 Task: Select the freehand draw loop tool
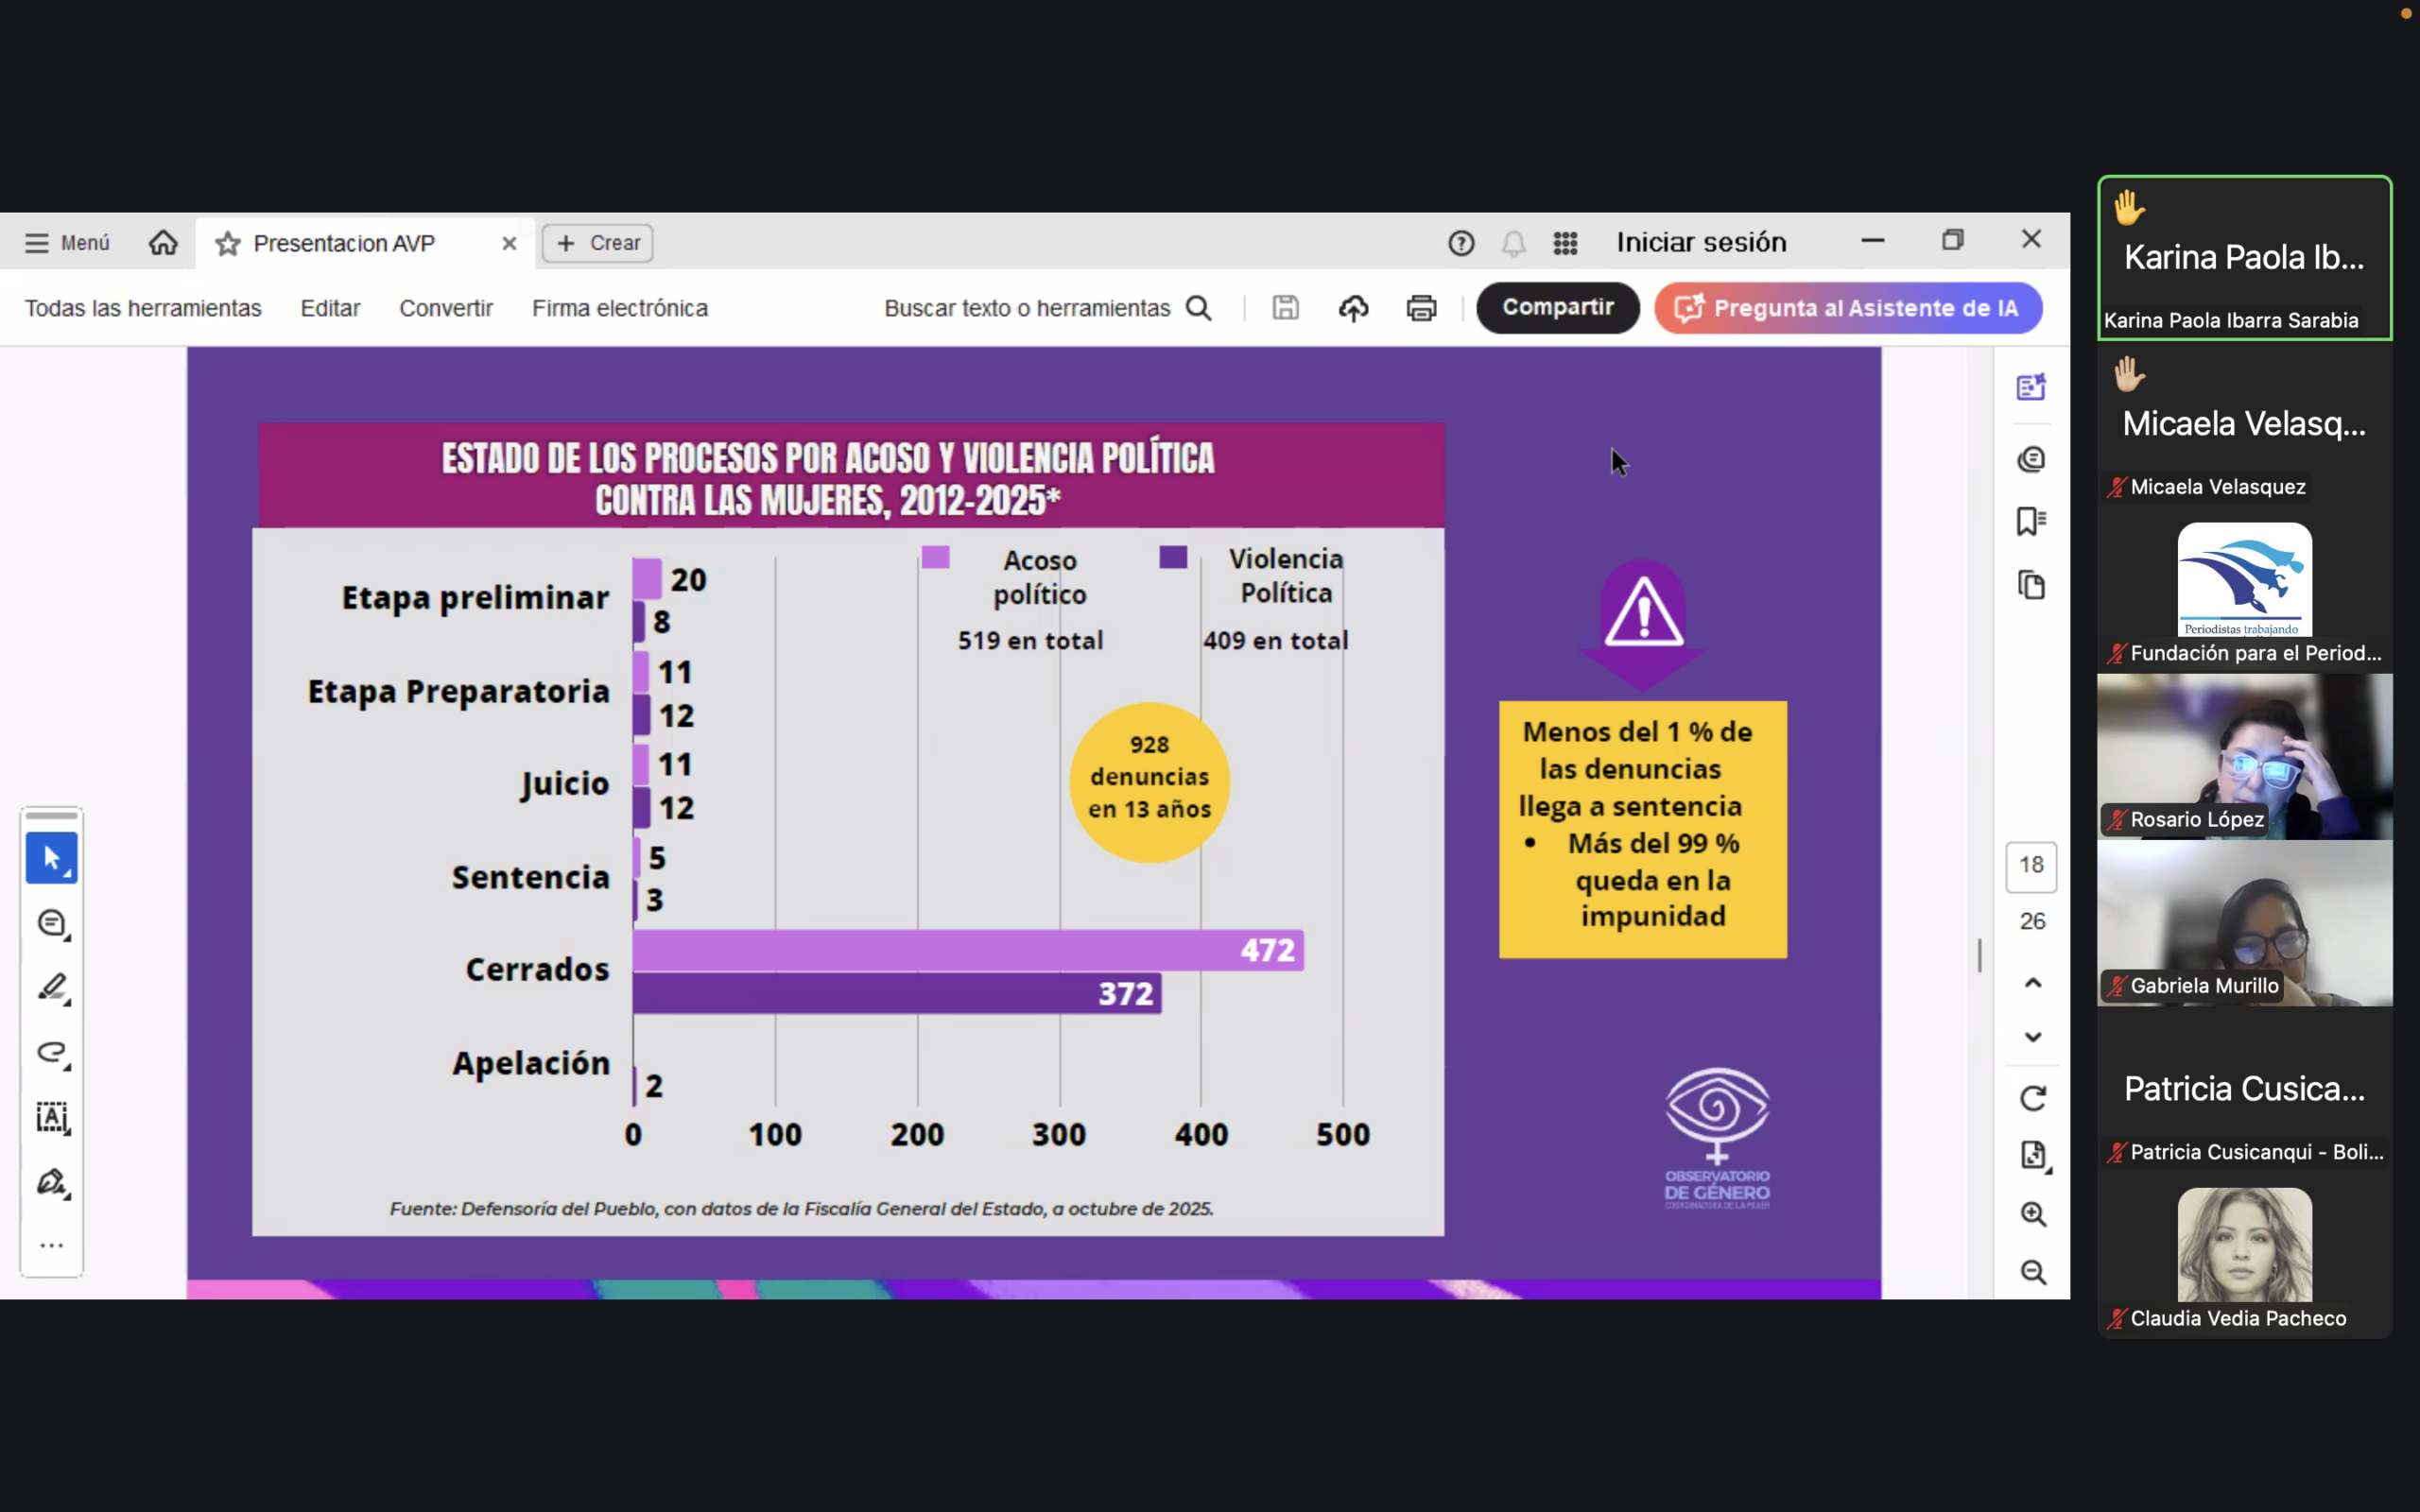[x=51, y=1053]
